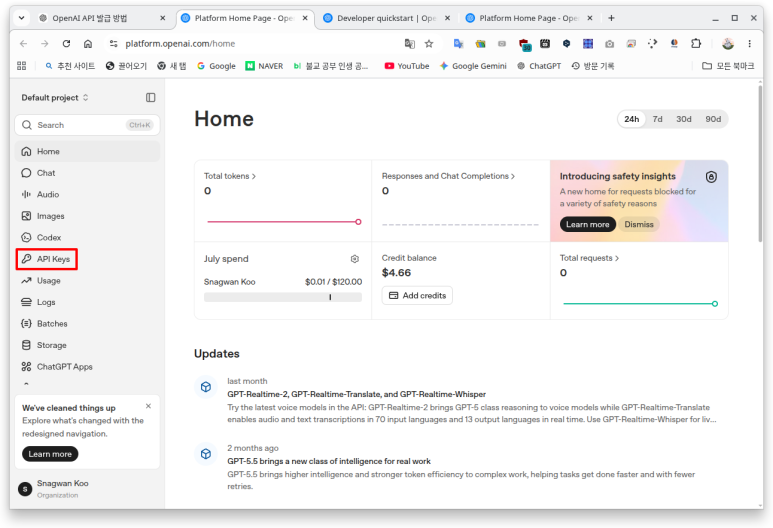Expand the Default project selector

pyautogui.click(x=55, y=98)
